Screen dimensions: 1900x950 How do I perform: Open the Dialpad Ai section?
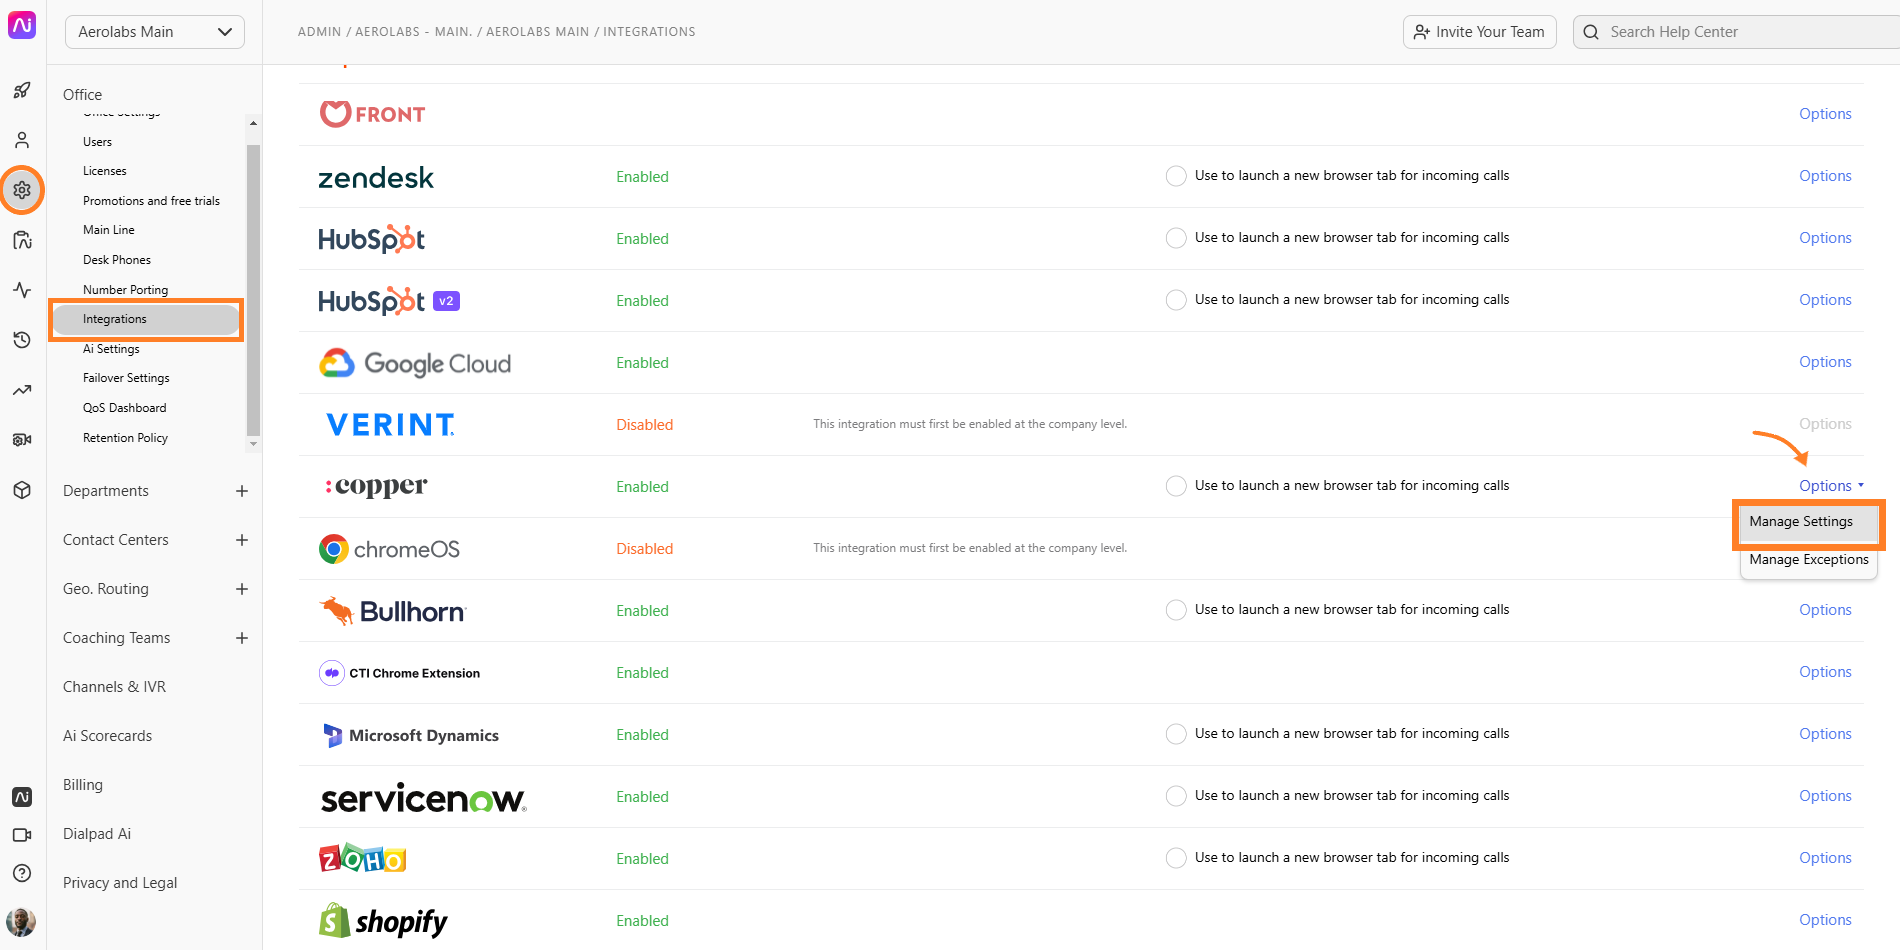[97, 834]
